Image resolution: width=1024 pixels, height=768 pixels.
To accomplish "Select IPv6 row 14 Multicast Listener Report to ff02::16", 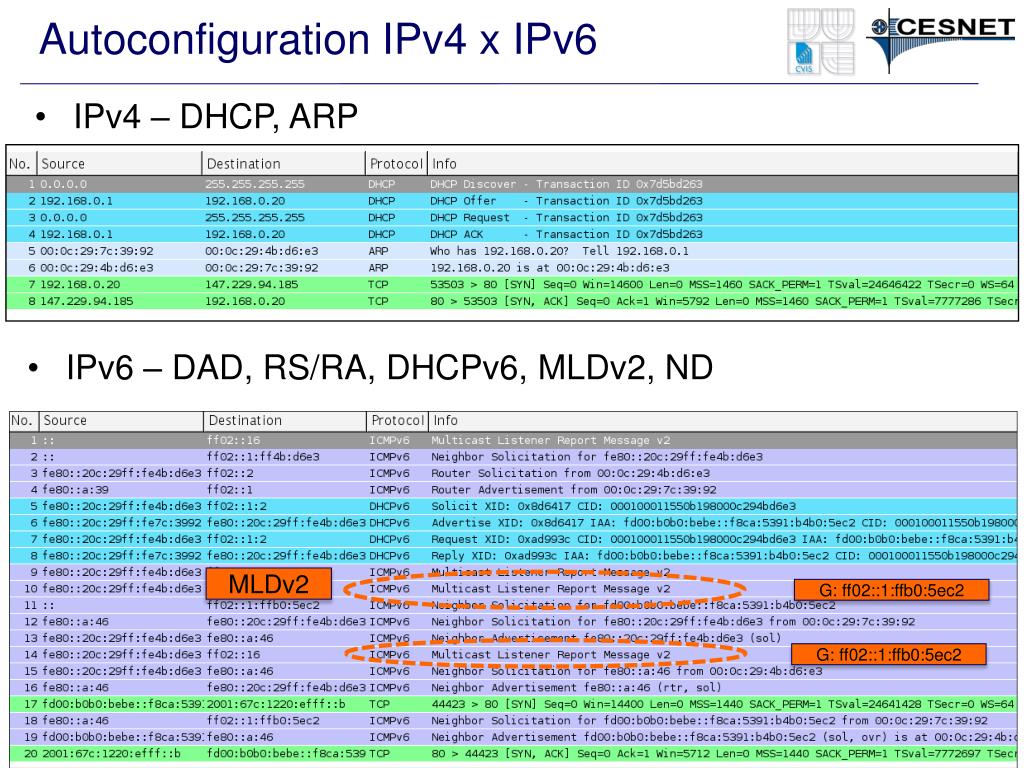I will 513,654.
